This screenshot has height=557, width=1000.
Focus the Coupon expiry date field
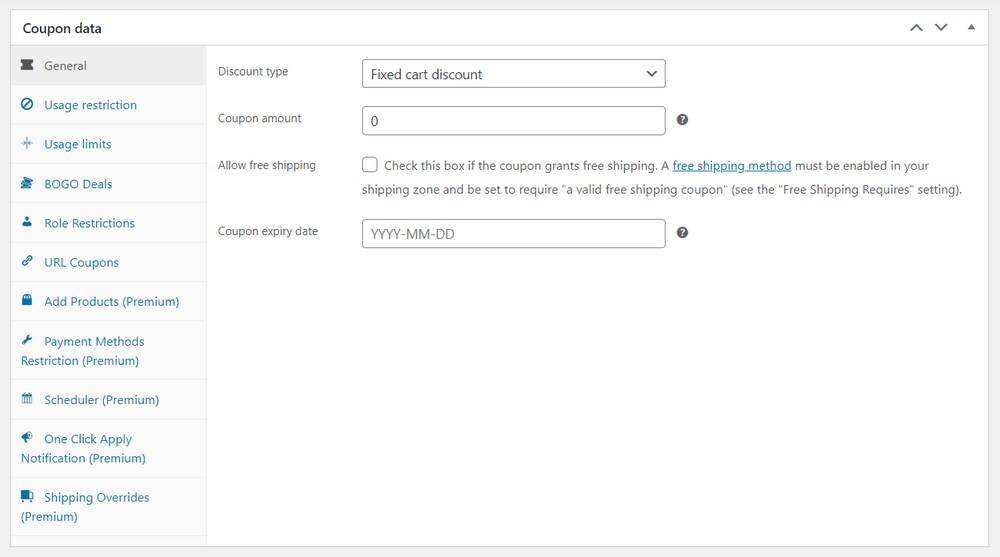point(513,234)
